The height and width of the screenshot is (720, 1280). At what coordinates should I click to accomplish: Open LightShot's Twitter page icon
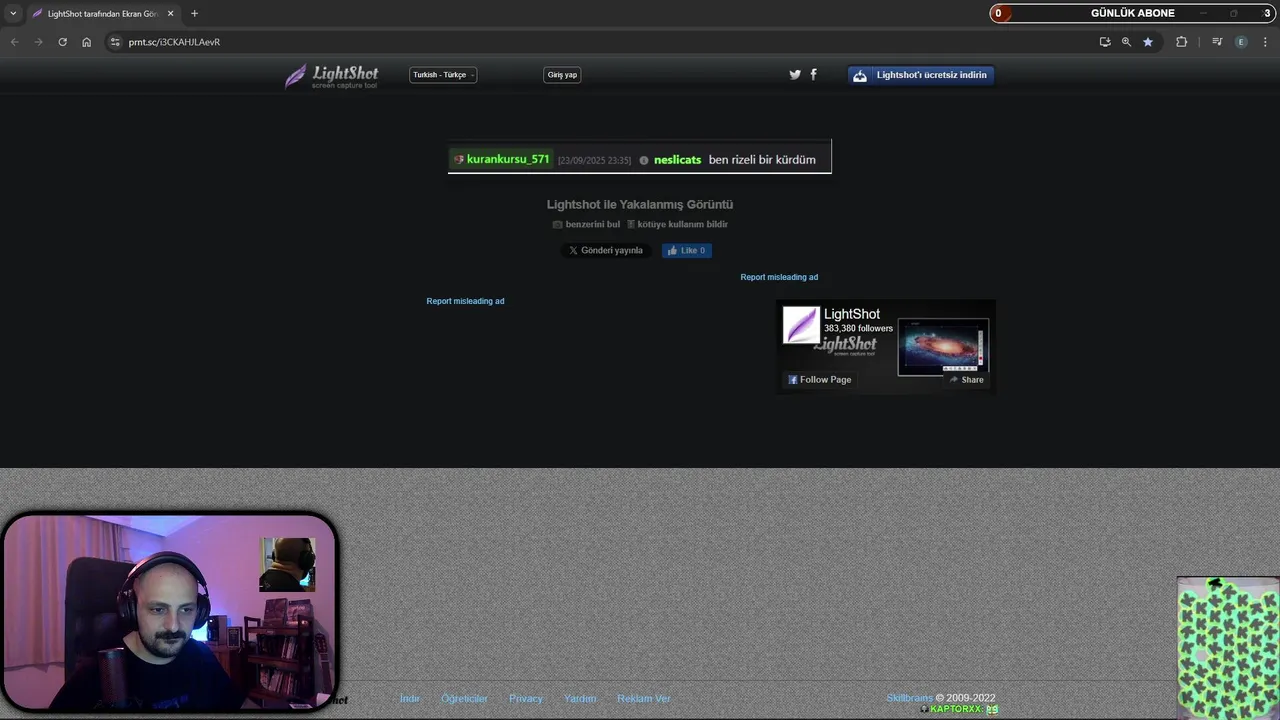click(x=795, y=74)
